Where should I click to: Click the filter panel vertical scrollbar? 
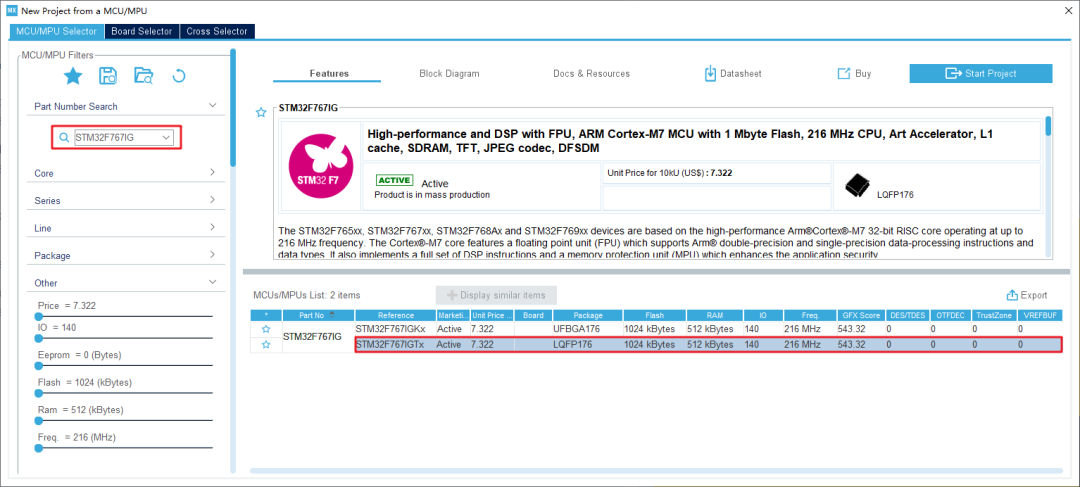pos(233,107)
